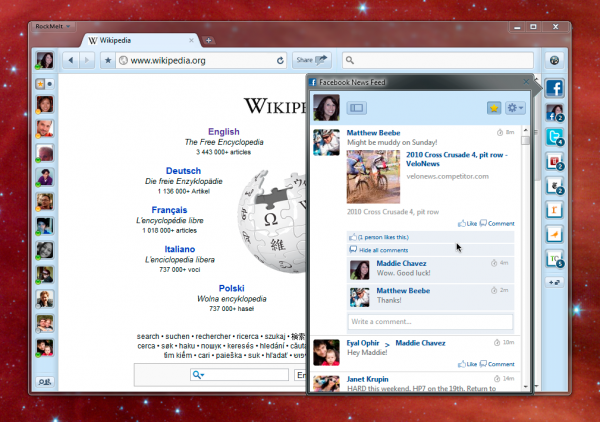Viewport: 600px width, 422px height.
Task: Click the user profile picture in the toolbar
Action: click(45, 60)
